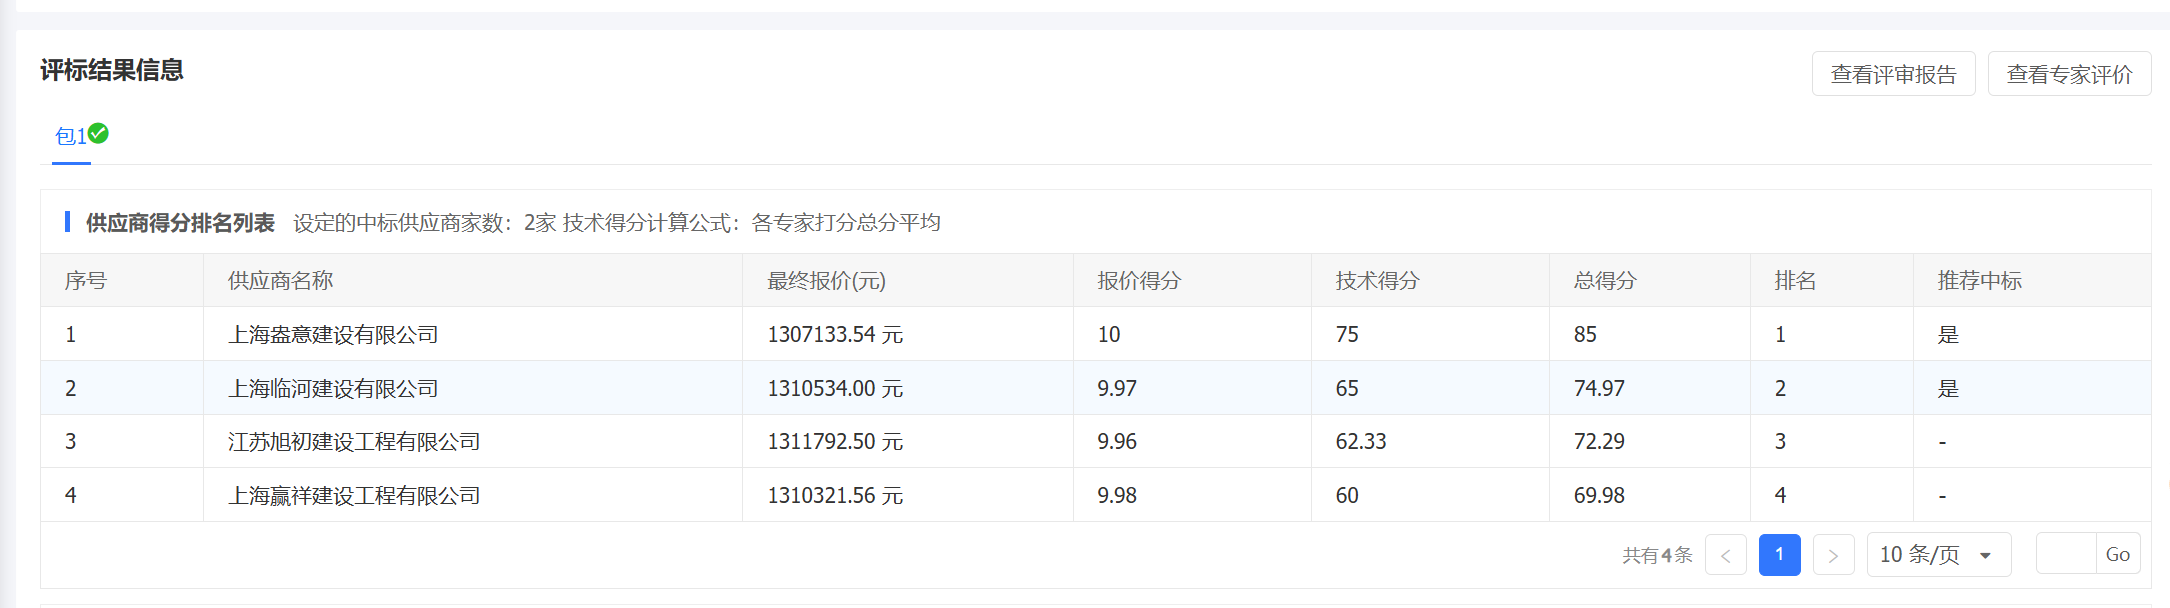
Task: Select the 包1 tab
Action: pos(70,136)
